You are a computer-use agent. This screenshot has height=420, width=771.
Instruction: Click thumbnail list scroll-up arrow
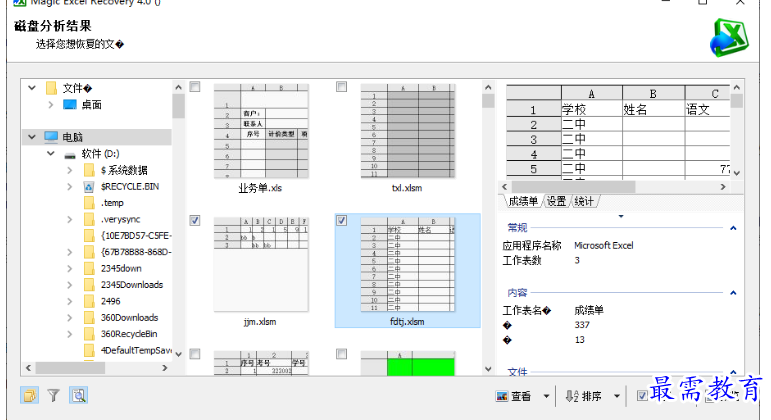pyautogui.click(x=488, y=87)
